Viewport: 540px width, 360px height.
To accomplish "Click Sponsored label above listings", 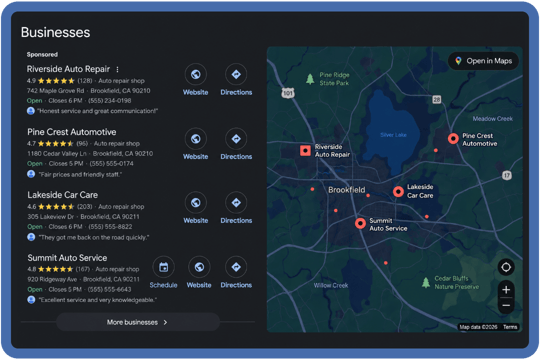I will coord(42,54).
